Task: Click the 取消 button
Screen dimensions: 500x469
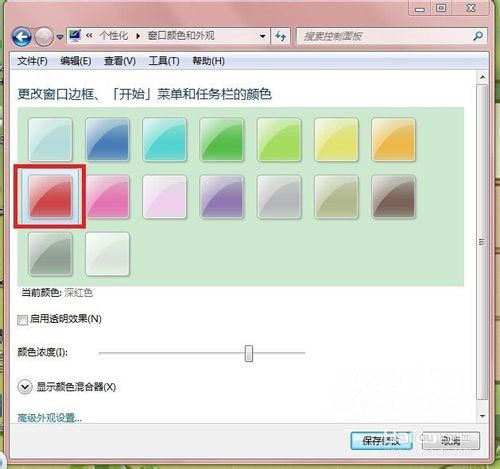Action: pos(451,441)
